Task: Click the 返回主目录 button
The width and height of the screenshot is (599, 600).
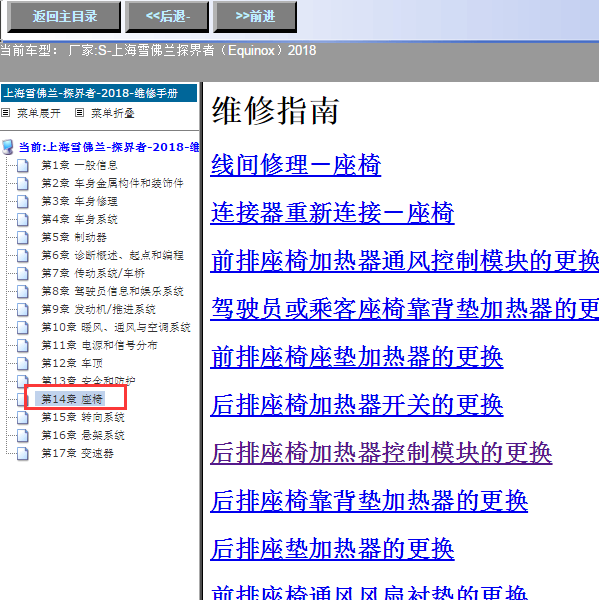Action: click(64, 16)
